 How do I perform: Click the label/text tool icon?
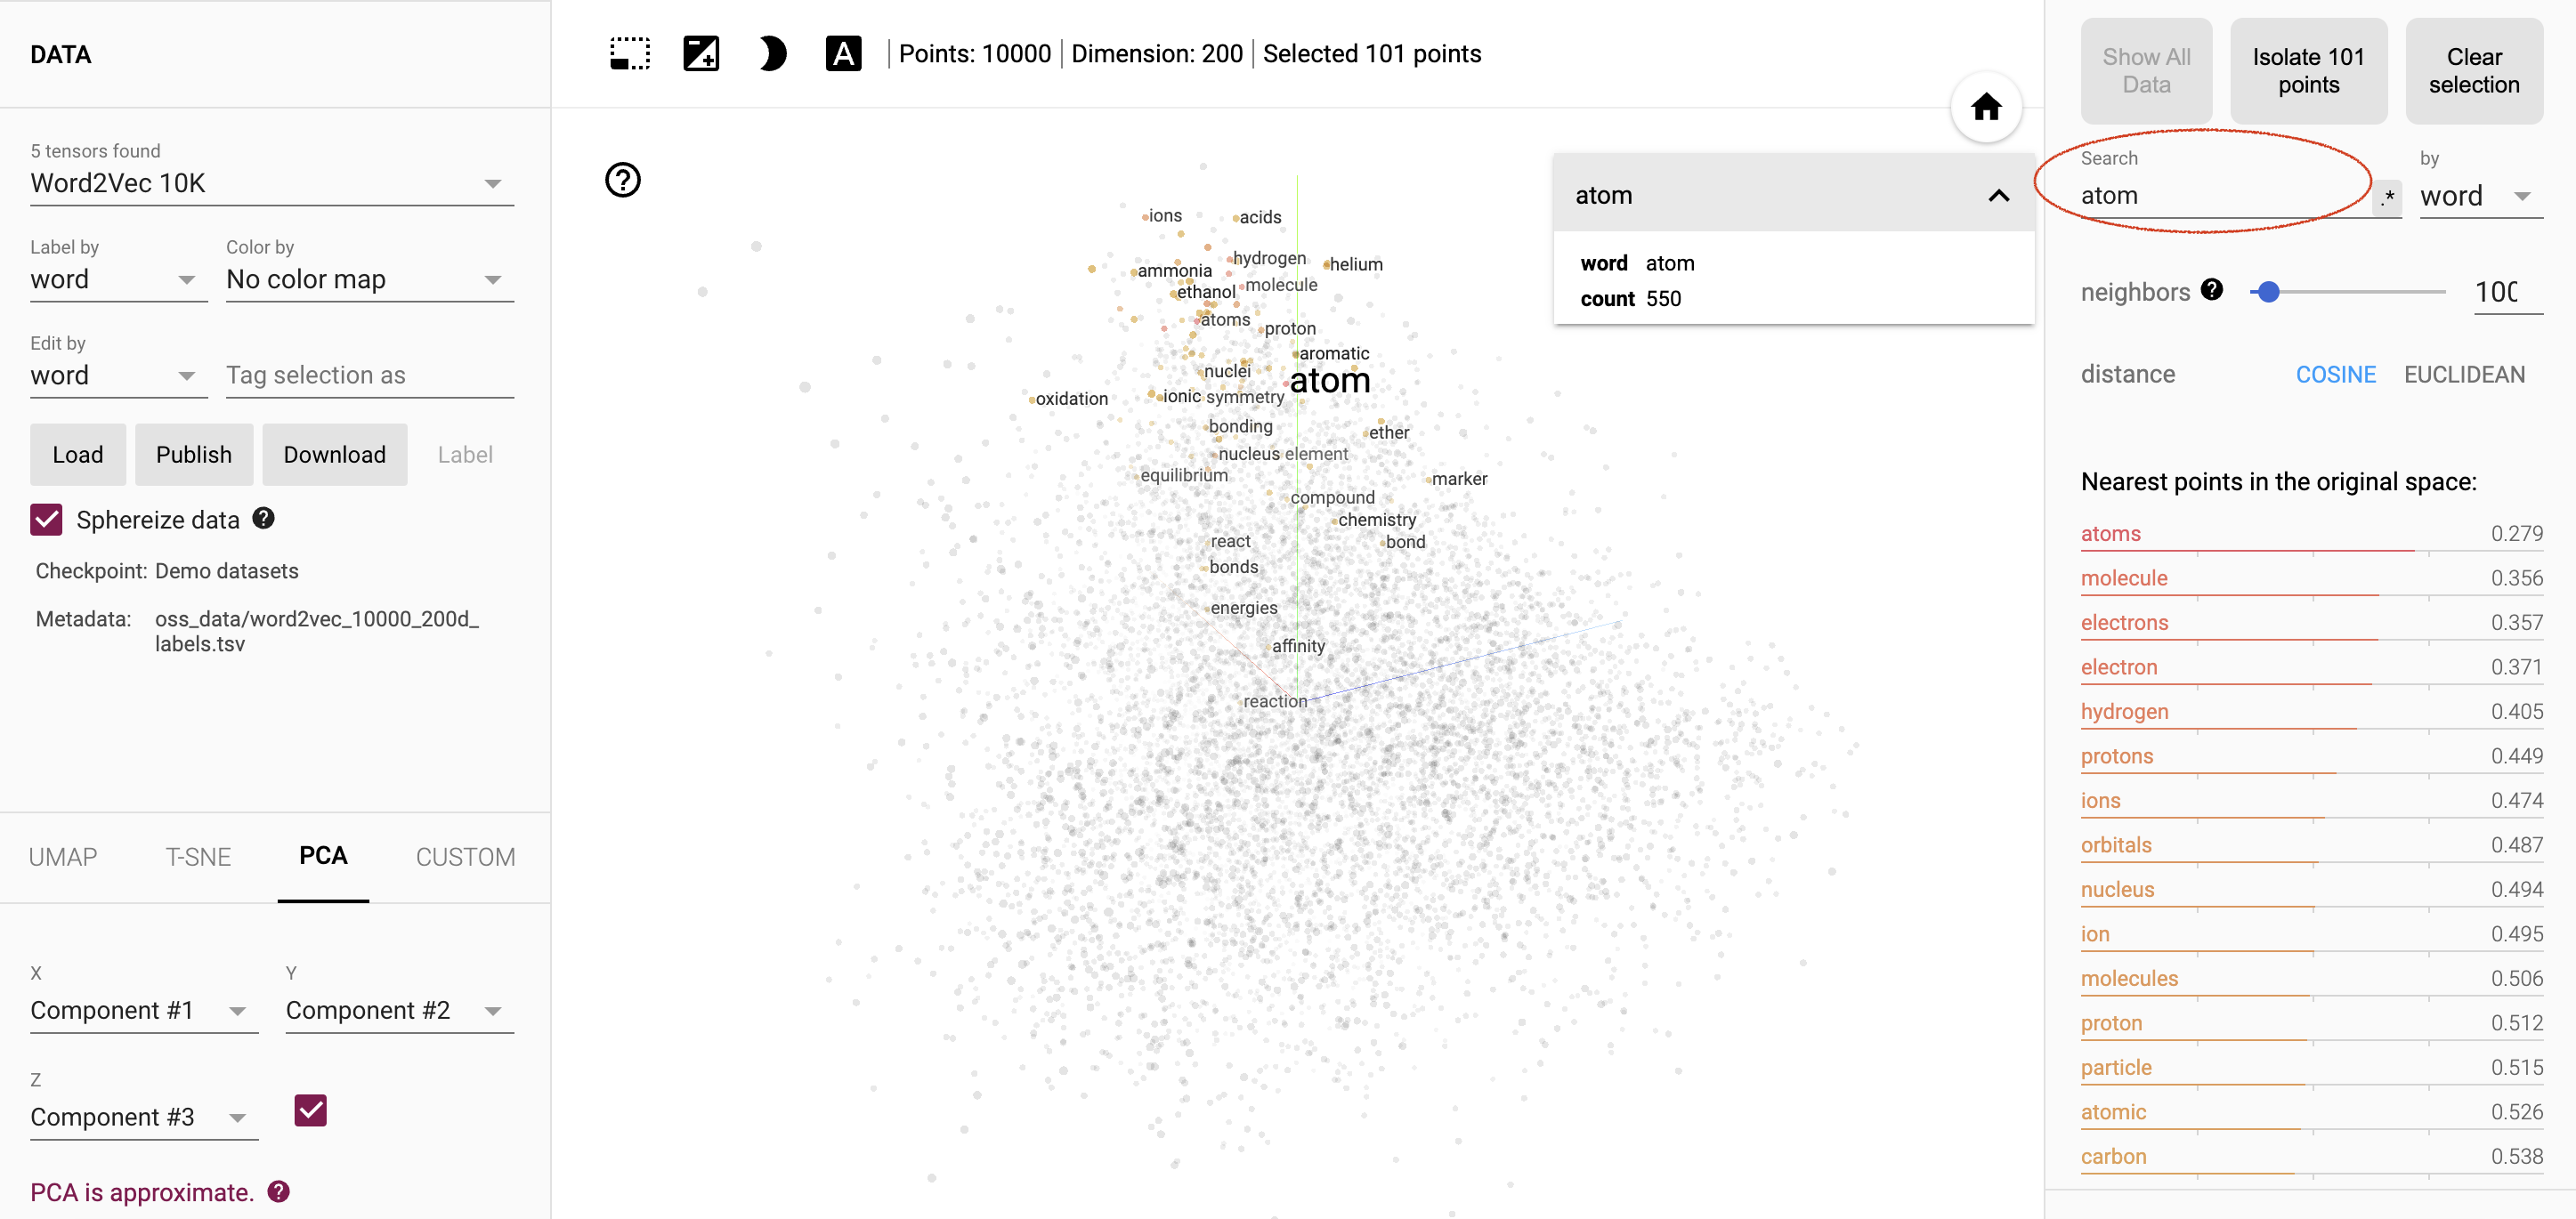coord(847,56)
